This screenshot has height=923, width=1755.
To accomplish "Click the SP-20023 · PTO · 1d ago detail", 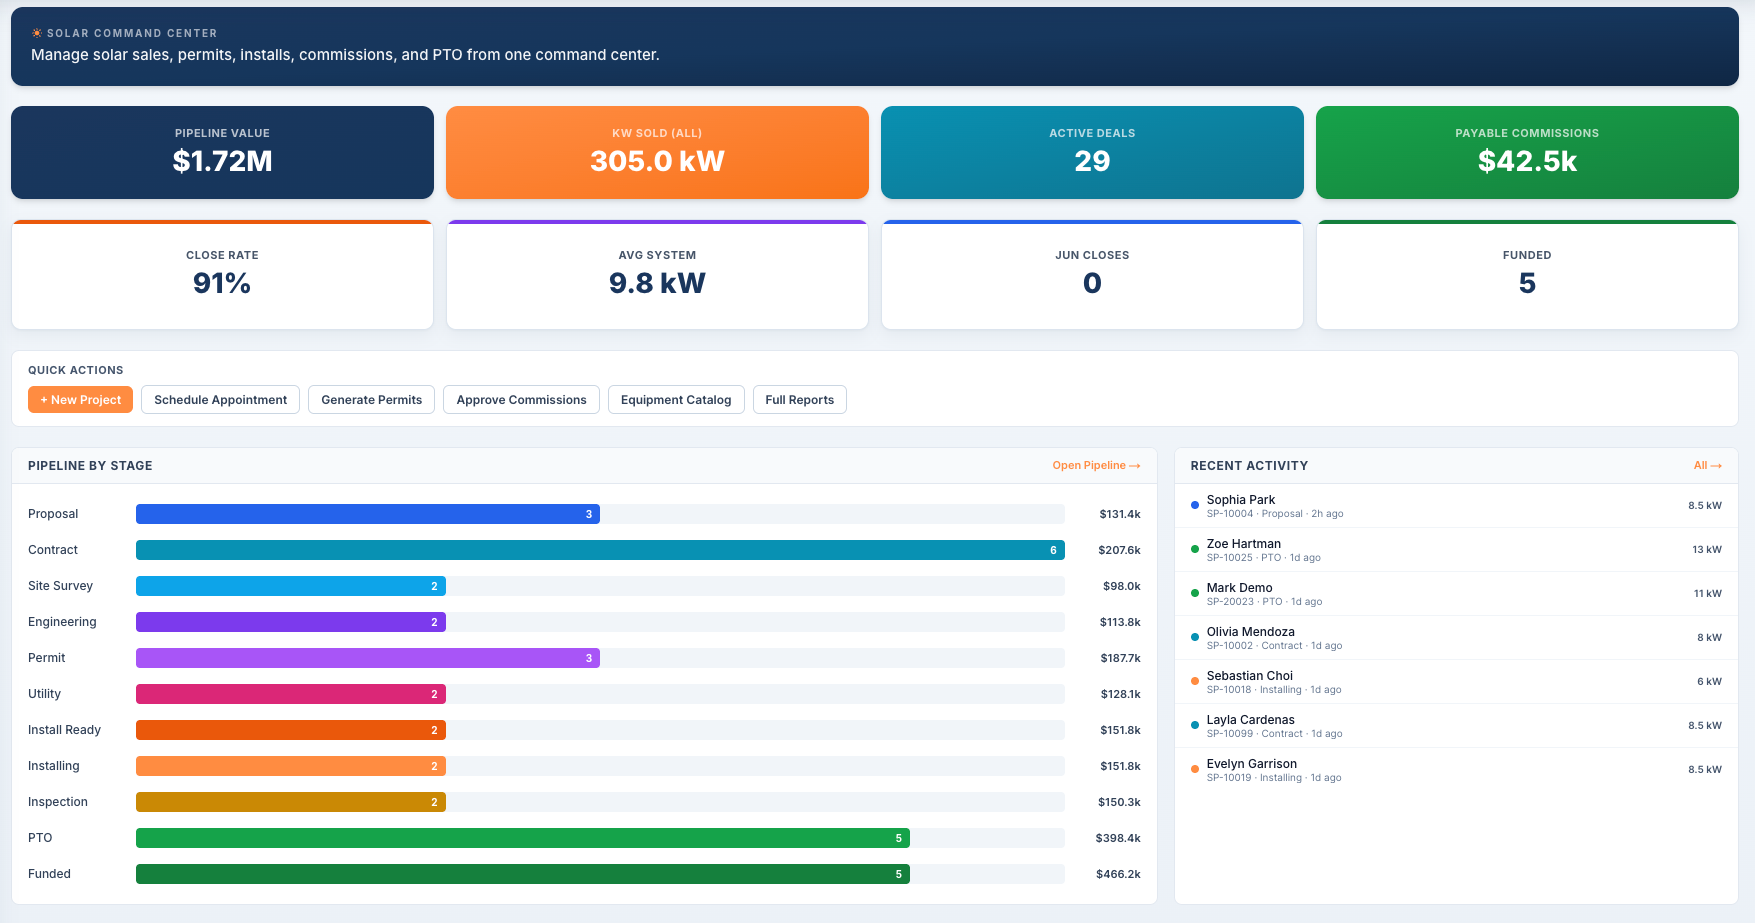I will pyautogui.click(x=1264, y=602).
